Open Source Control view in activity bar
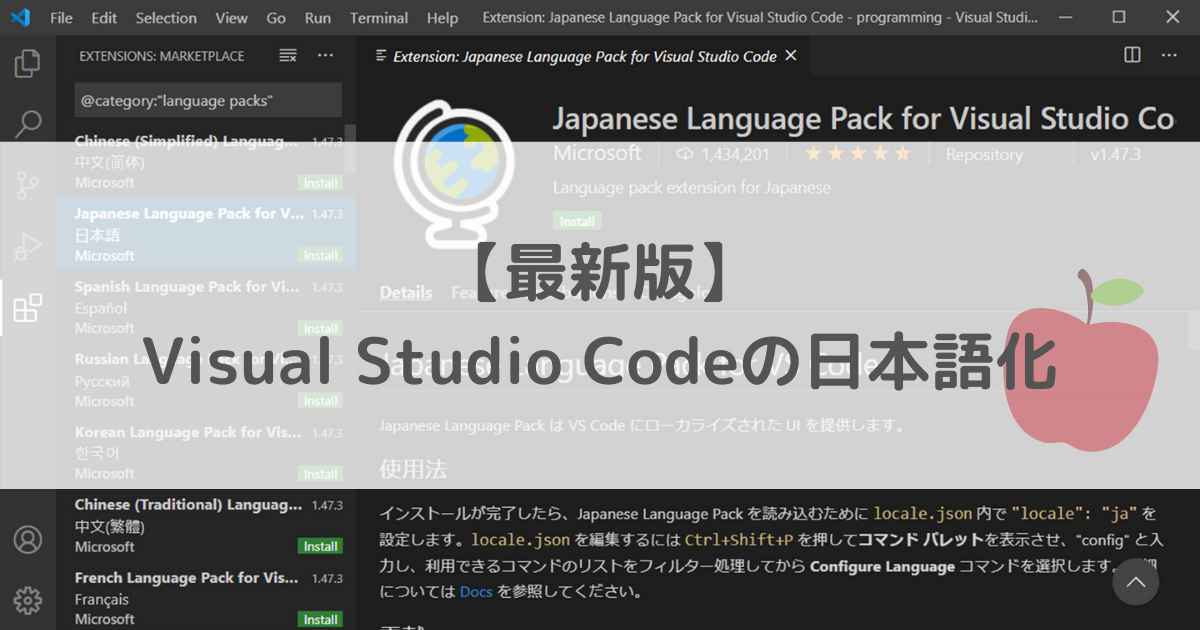The image size is (1200, 630). point(27,185)
